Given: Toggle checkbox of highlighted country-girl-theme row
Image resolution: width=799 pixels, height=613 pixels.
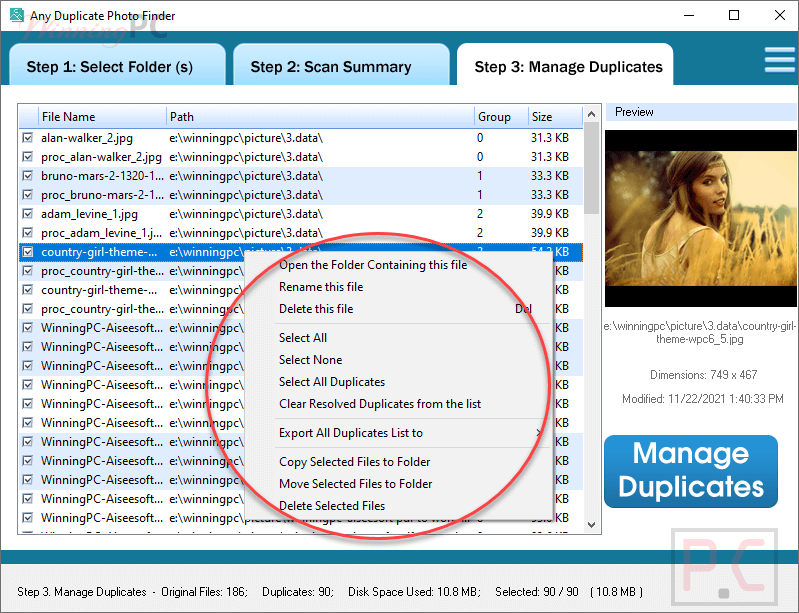Looking at the screenshot, I should pyautogui.click(x=28, y=252).
